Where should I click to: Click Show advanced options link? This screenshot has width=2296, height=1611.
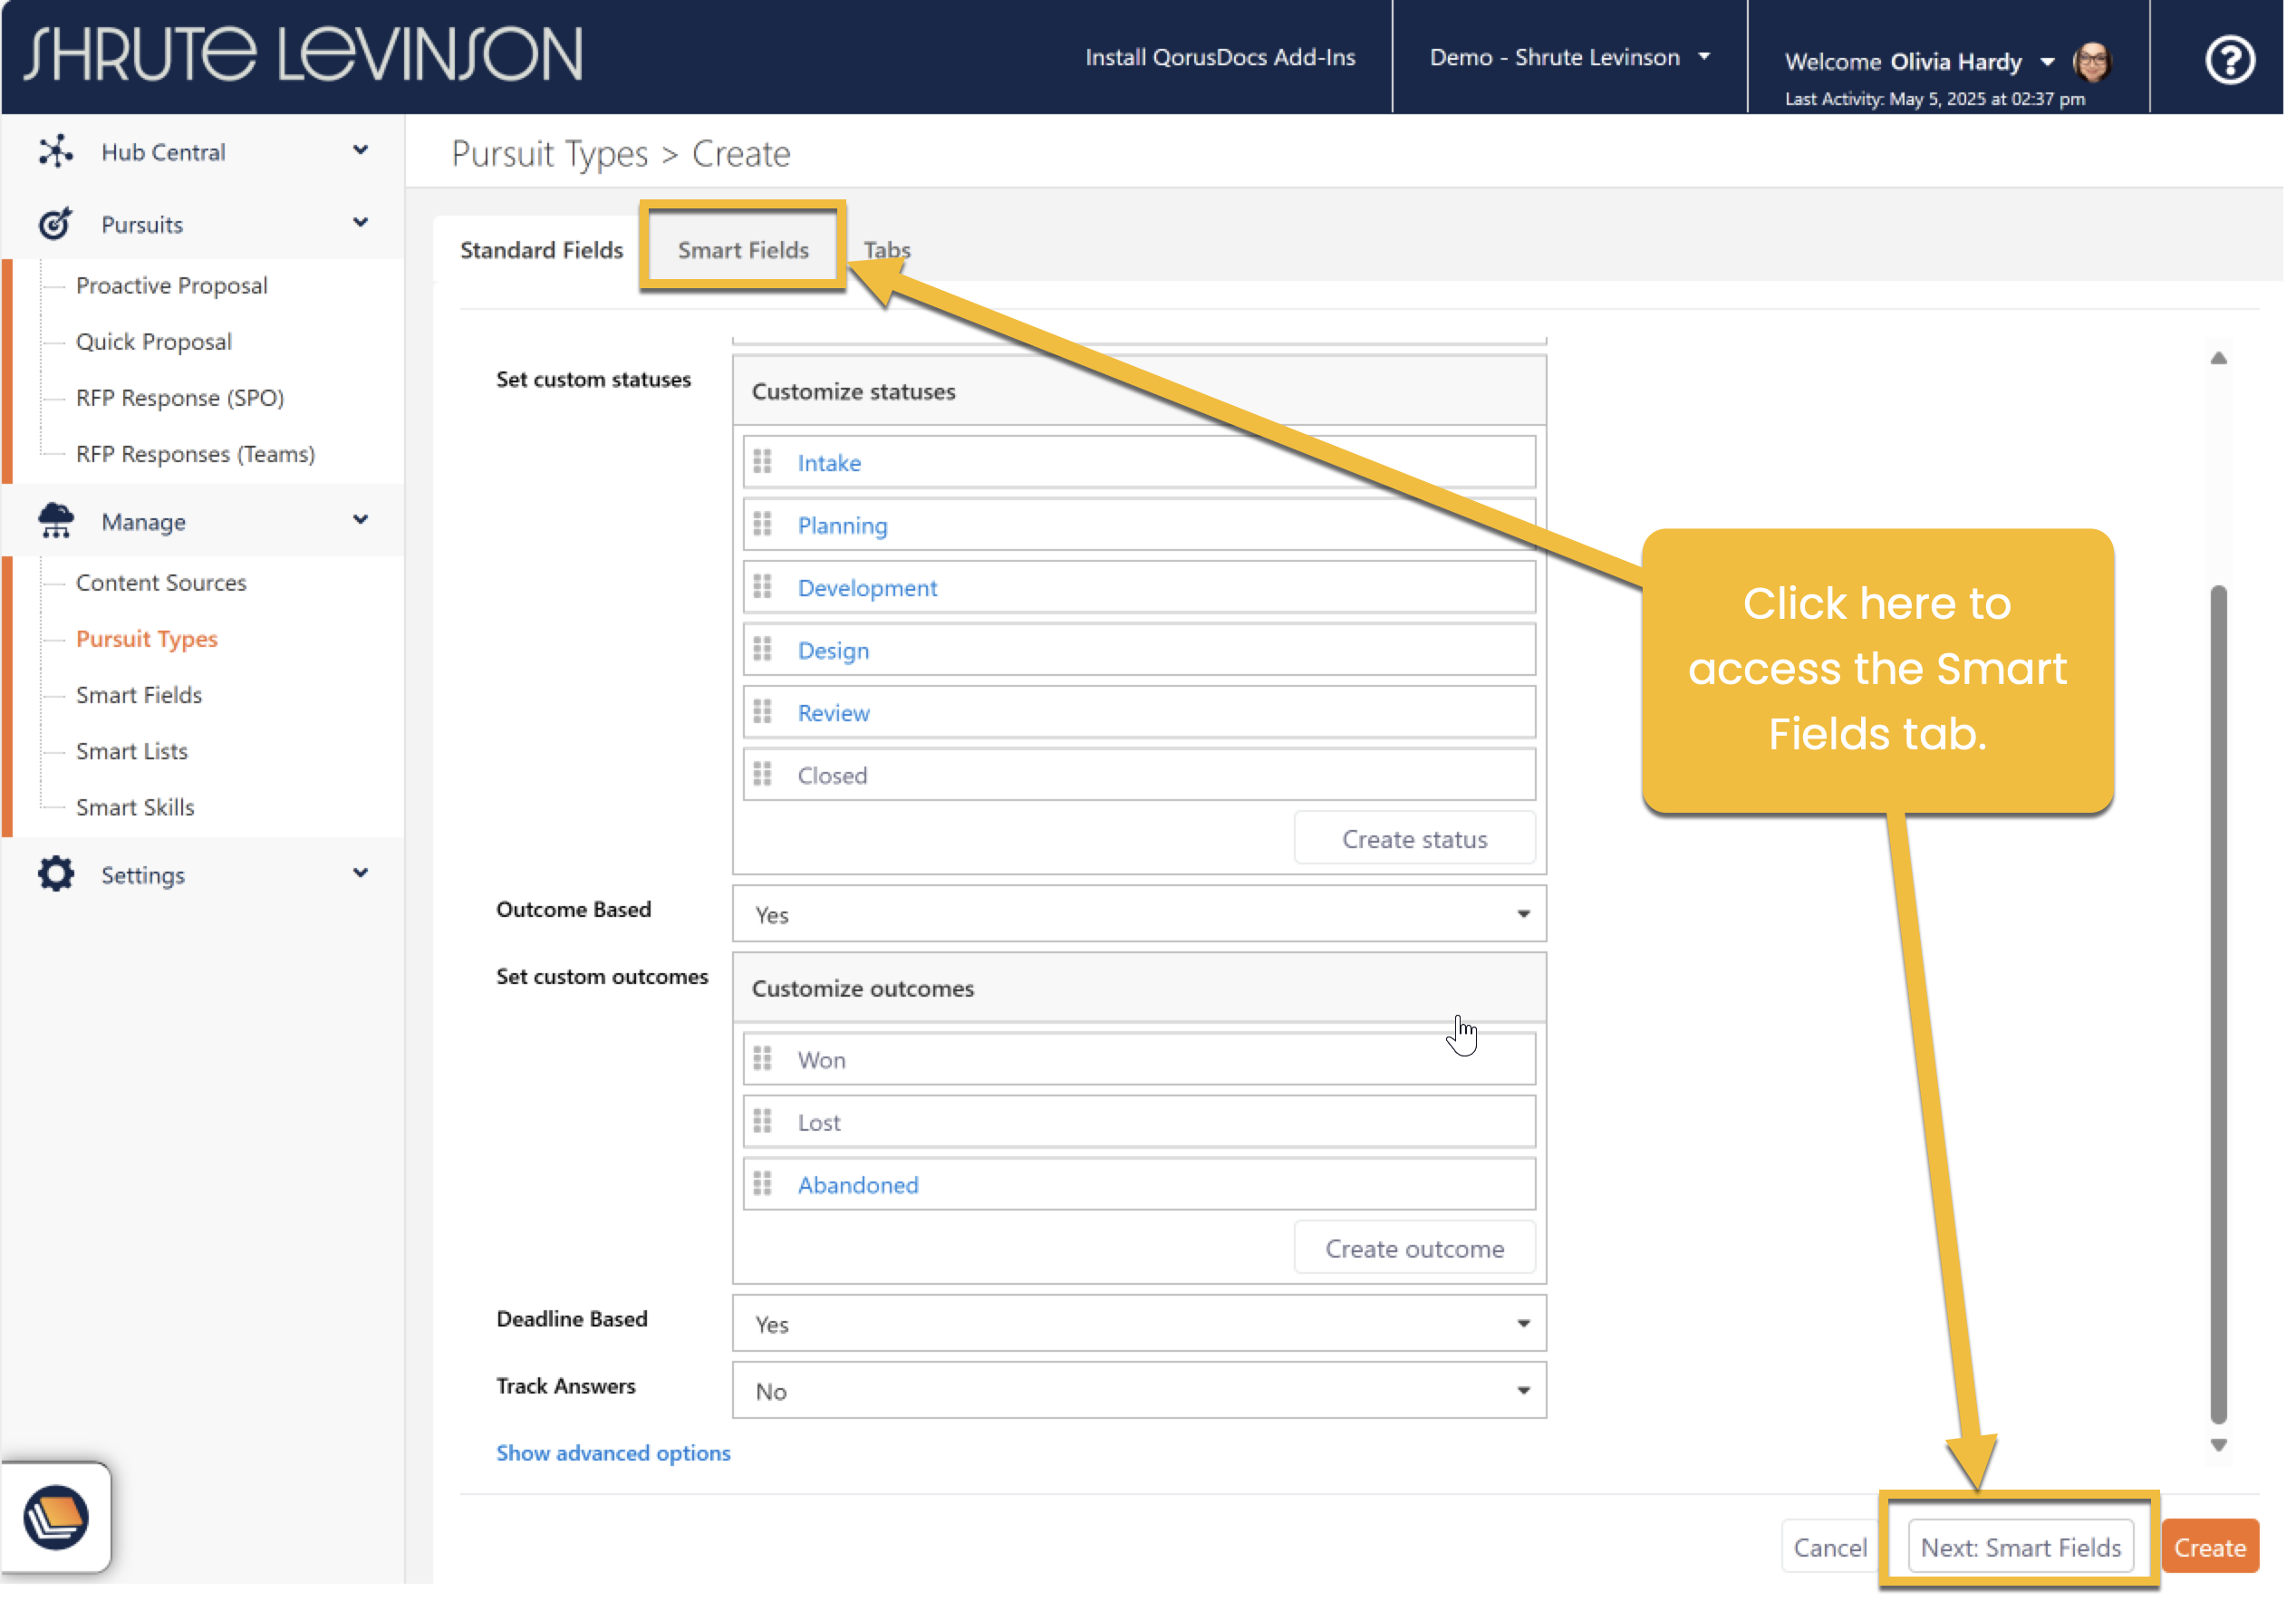pyautogui.click(x=613, y=1452)
